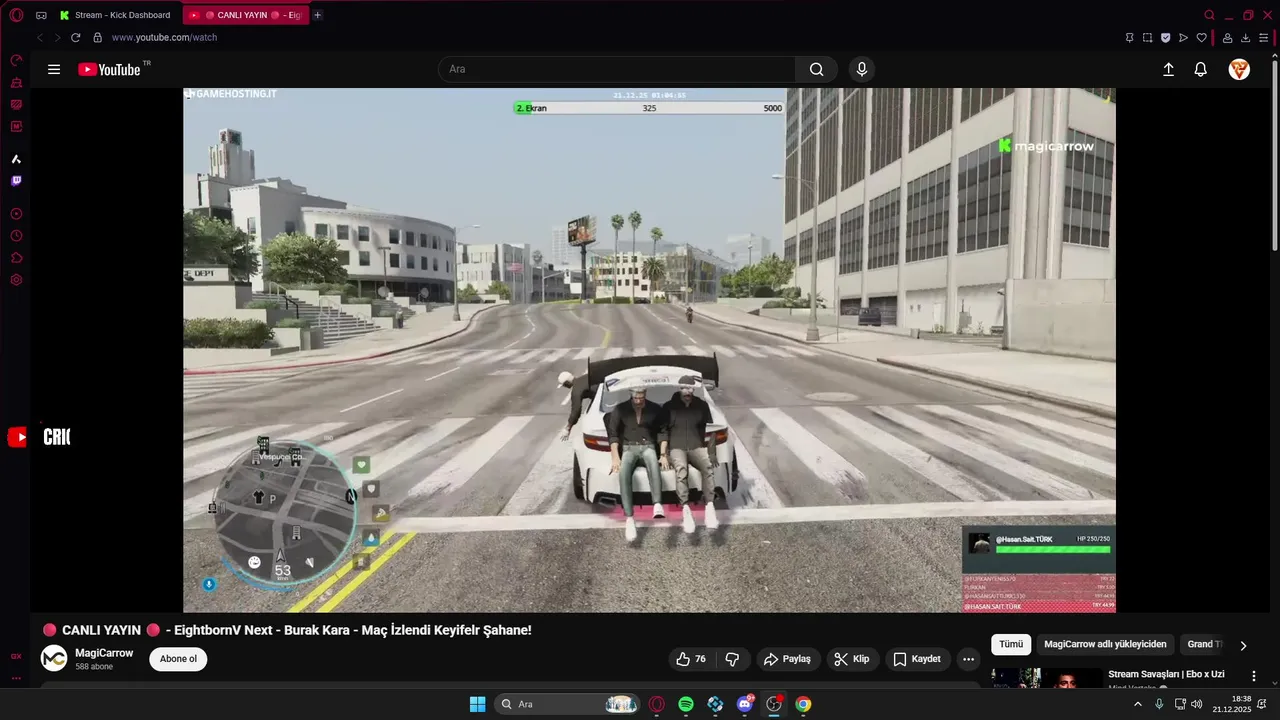
Task: Open Extensions cube in sidebar
Action: pyautogui.click(x=16, y=258)
